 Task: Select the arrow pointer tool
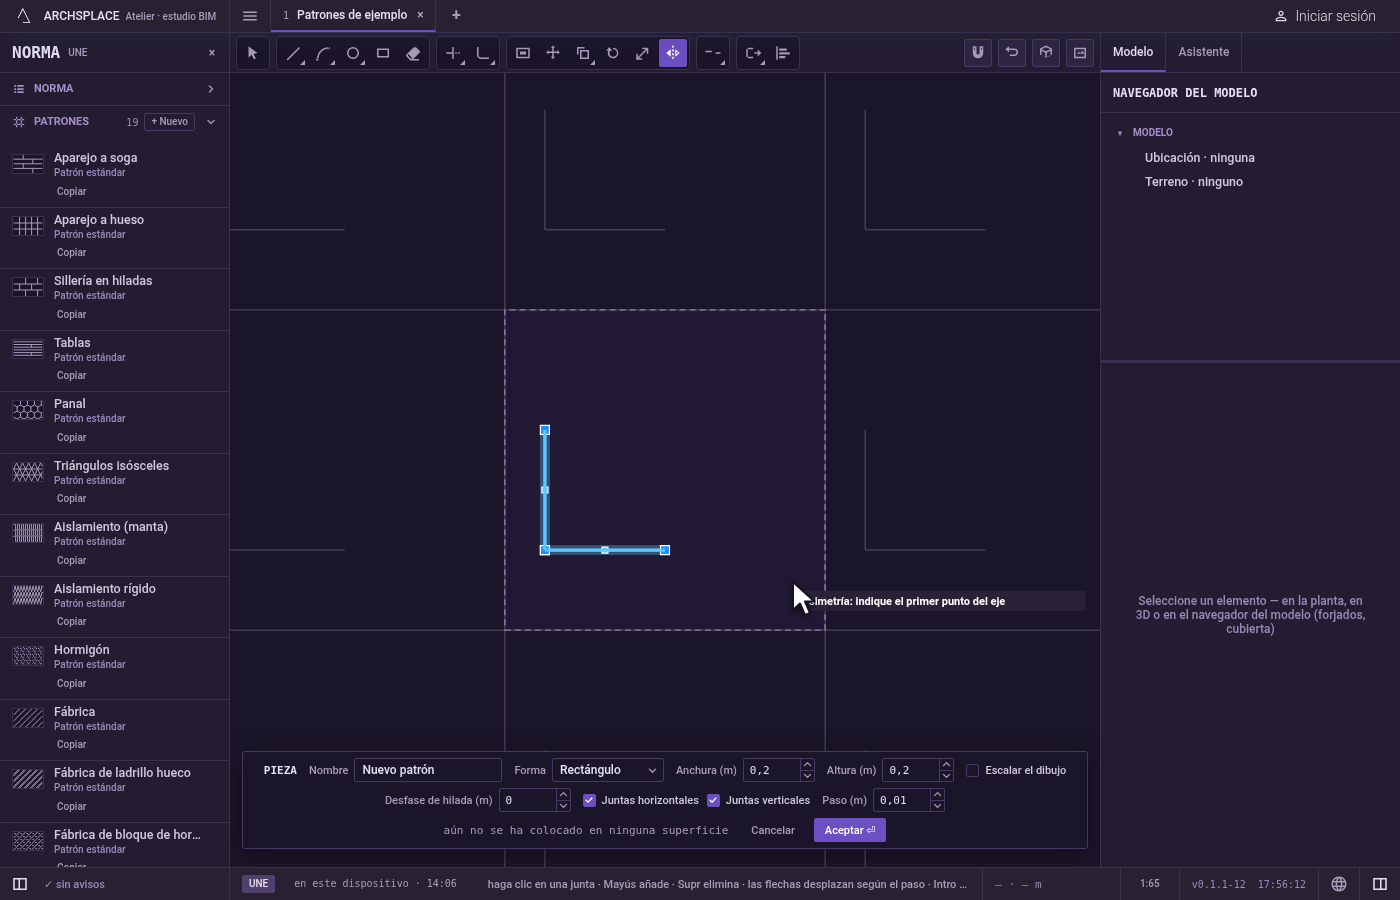click(x=253, y=53)
